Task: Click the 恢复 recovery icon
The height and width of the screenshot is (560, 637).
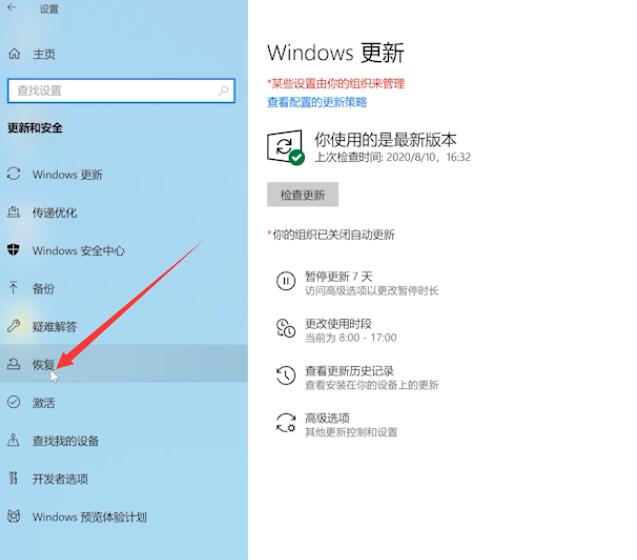Action: pos(13,364)
